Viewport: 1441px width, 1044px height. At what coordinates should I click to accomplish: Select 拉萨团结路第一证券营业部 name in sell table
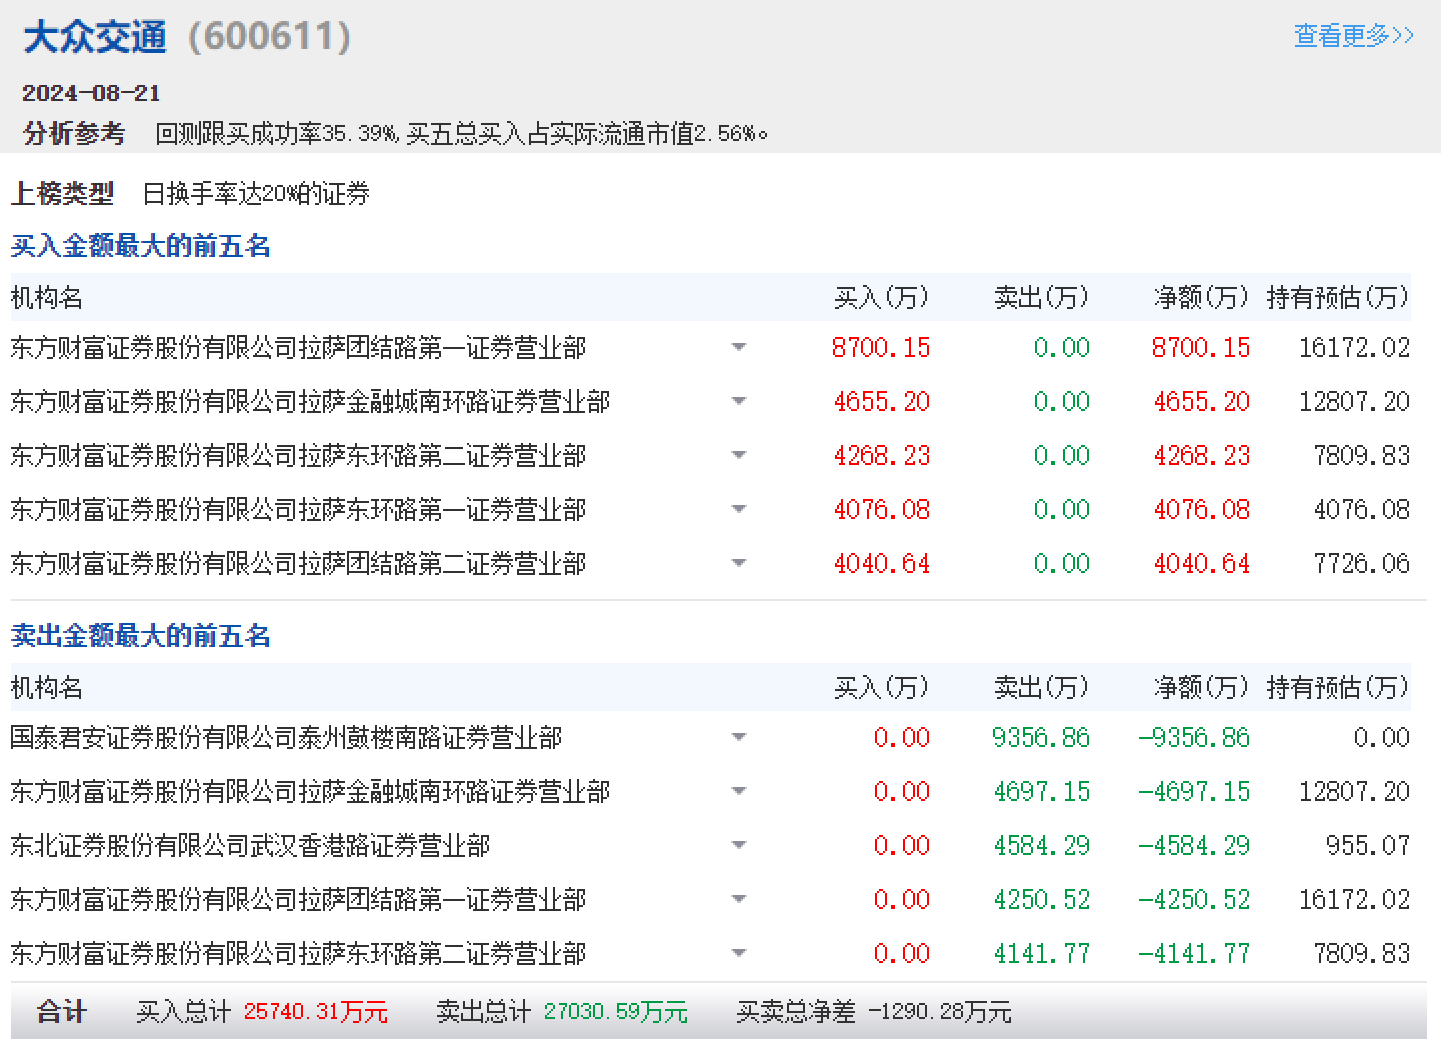[298, 900]
